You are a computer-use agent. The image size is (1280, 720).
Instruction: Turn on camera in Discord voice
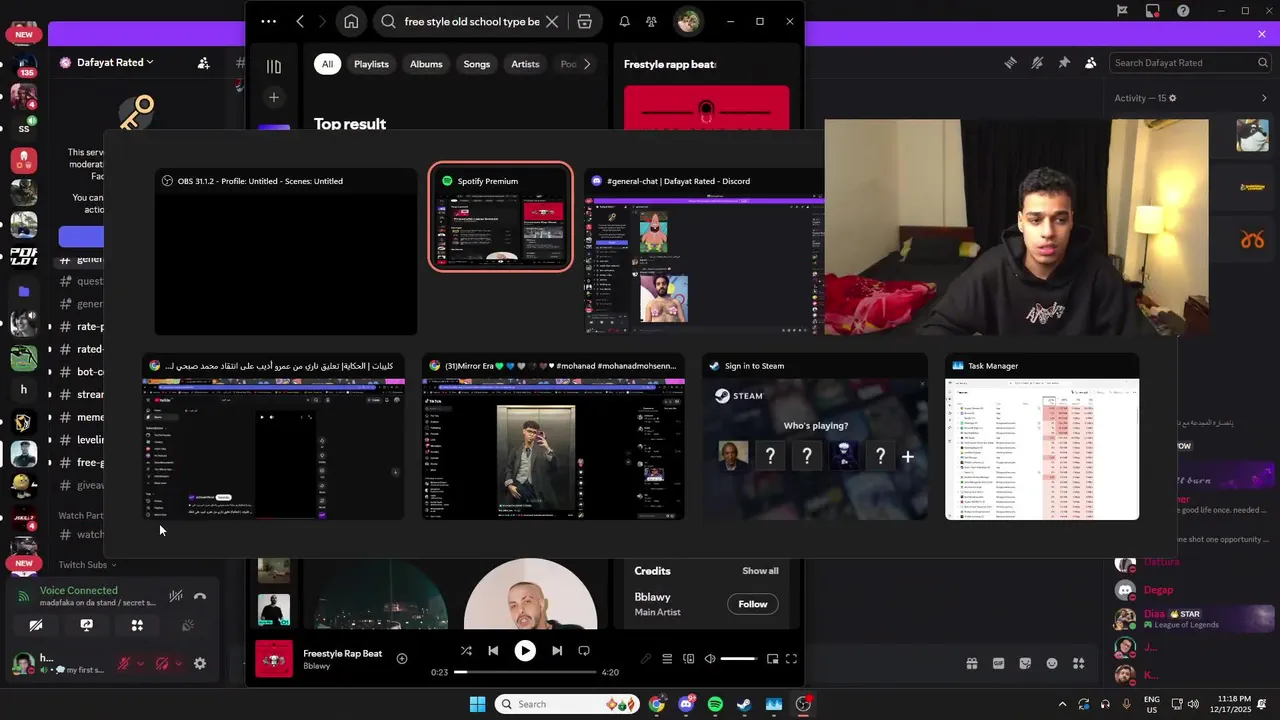pos(36,625)
